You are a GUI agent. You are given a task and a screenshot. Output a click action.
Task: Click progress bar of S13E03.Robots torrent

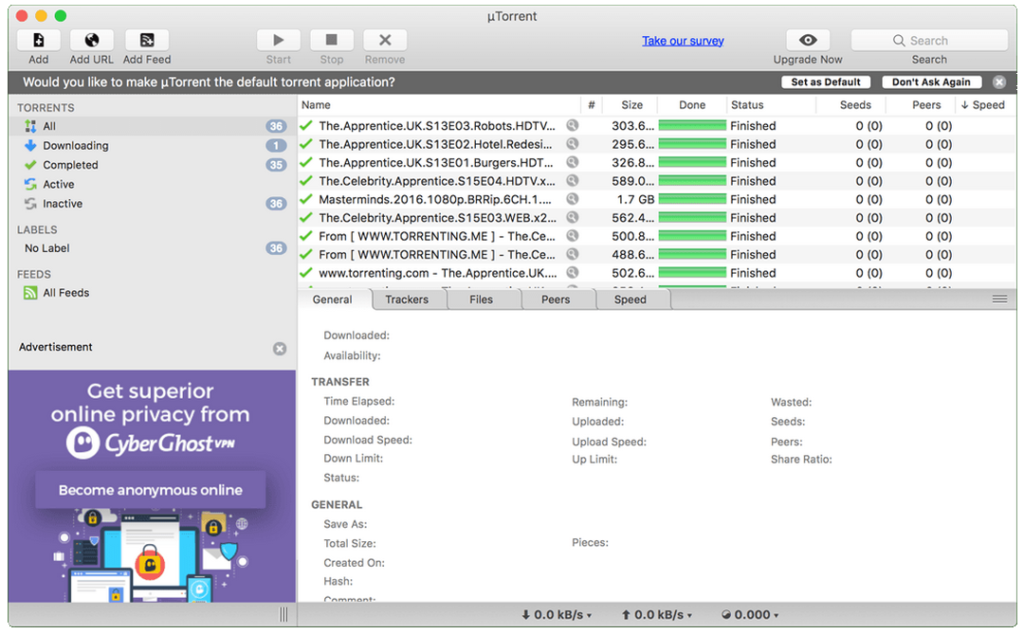(692, 125)
